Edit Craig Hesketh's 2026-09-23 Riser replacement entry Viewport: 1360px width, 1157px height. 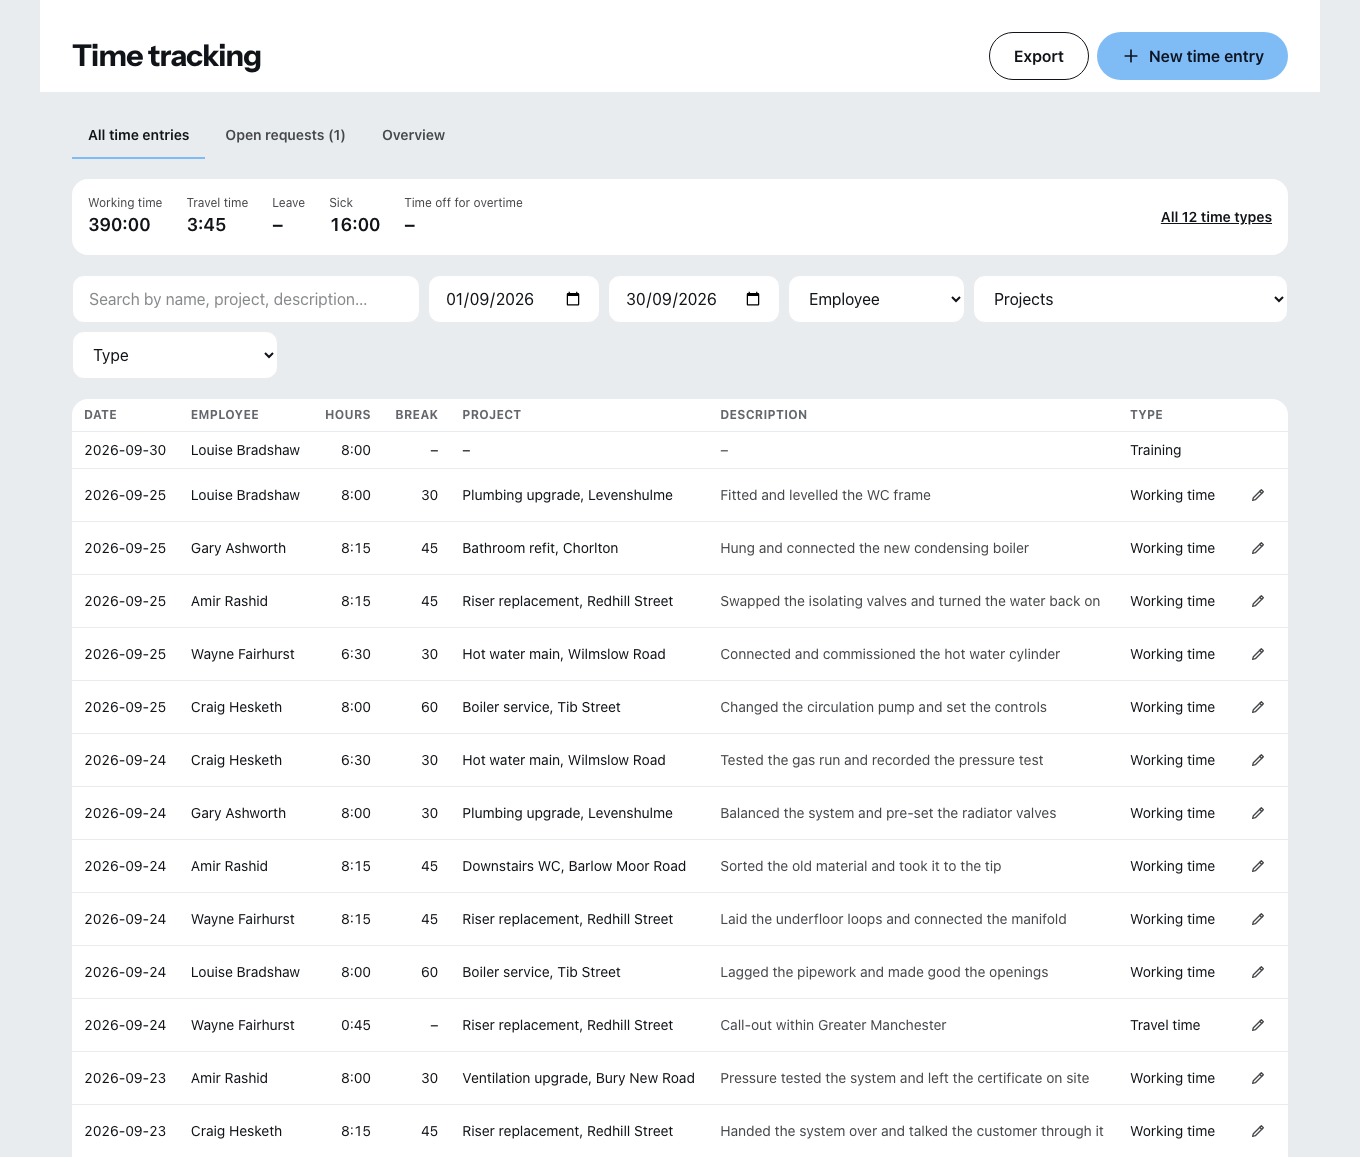point(1258,1131)
